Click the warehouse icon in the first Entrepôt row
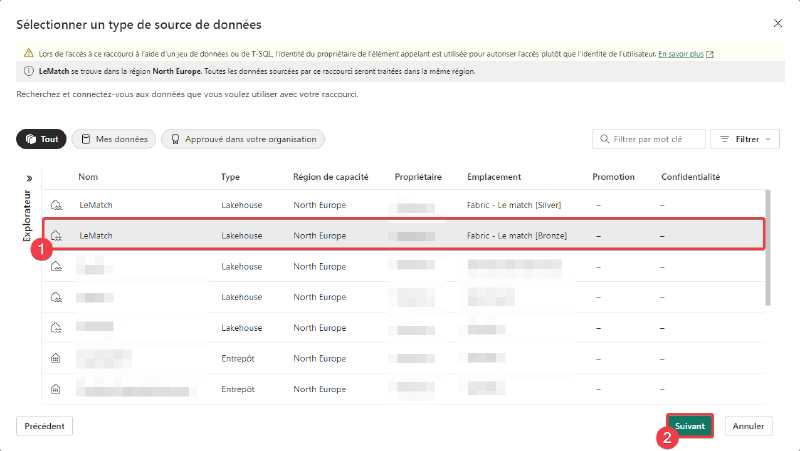The height and width of the screenshot is (451, 800). 56,358
